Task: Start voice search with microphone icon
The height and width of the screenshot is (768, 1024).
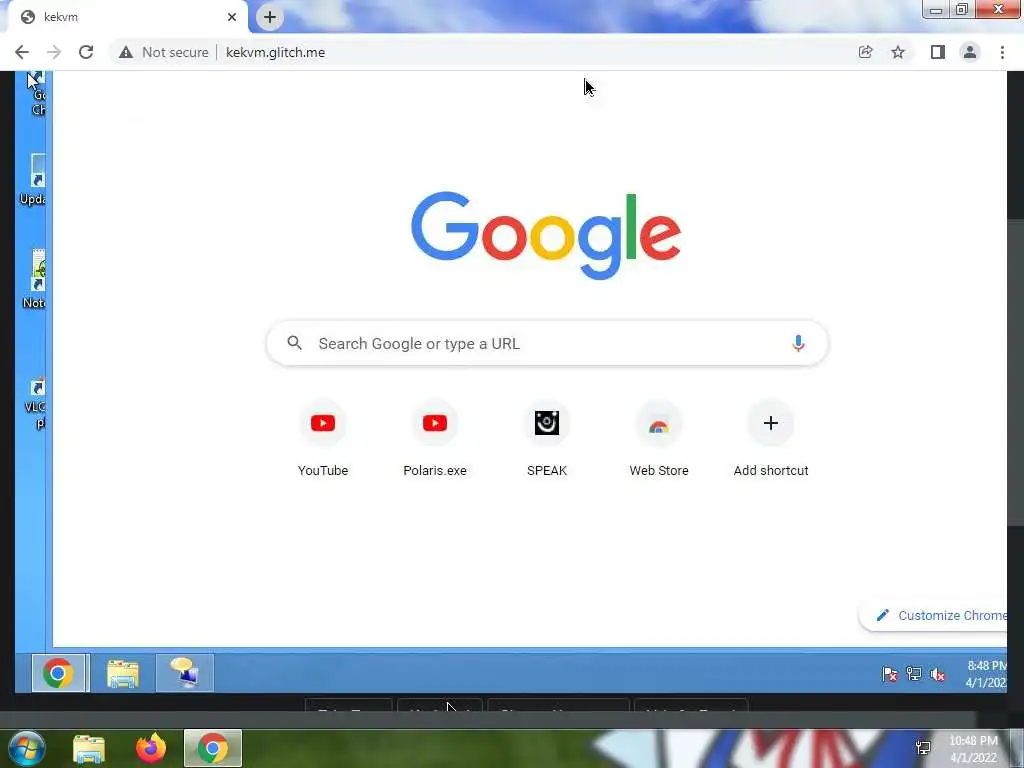Action: coord(797,344)
